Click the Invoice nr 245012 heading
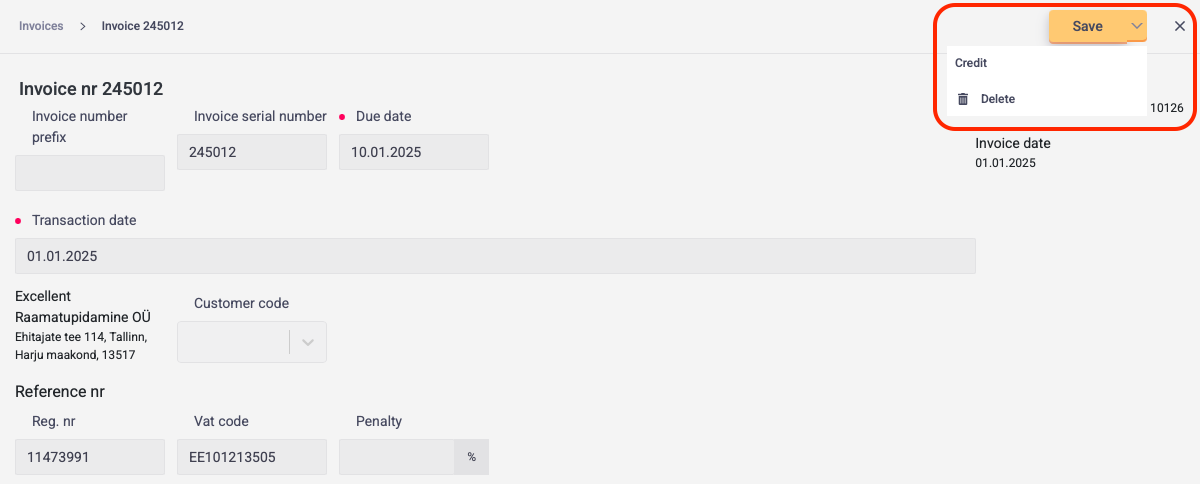 point(91,89)
